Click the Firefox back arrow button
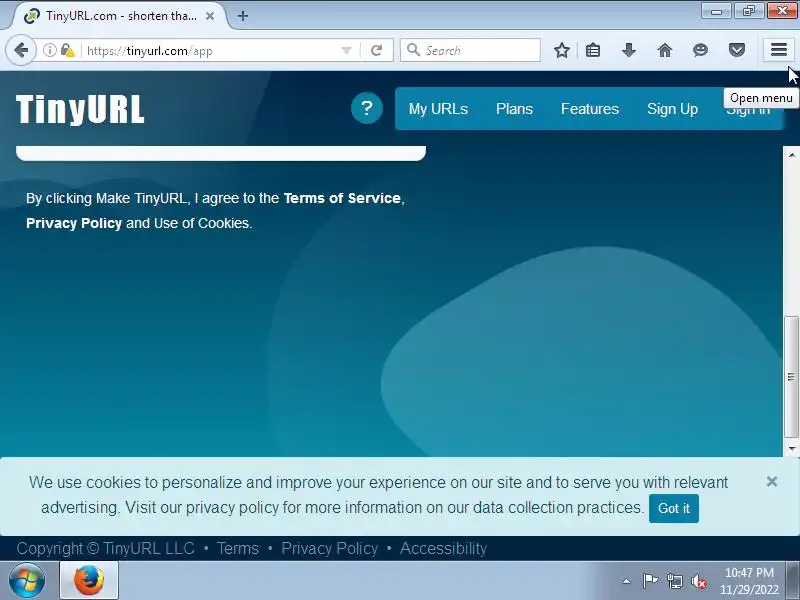The height and width of the screenshot is (600, 800). [x=21, y=51]
